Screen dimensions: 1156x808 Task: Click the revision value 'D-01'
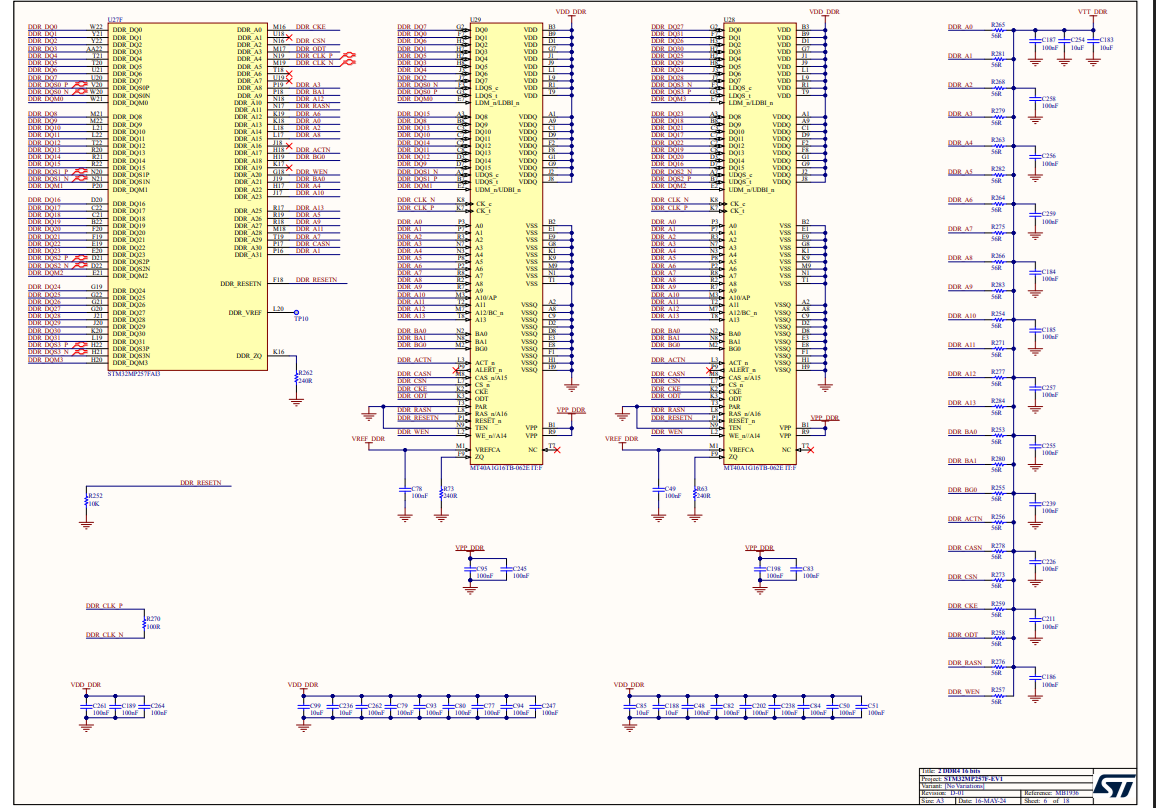click(x=957, y=793)
